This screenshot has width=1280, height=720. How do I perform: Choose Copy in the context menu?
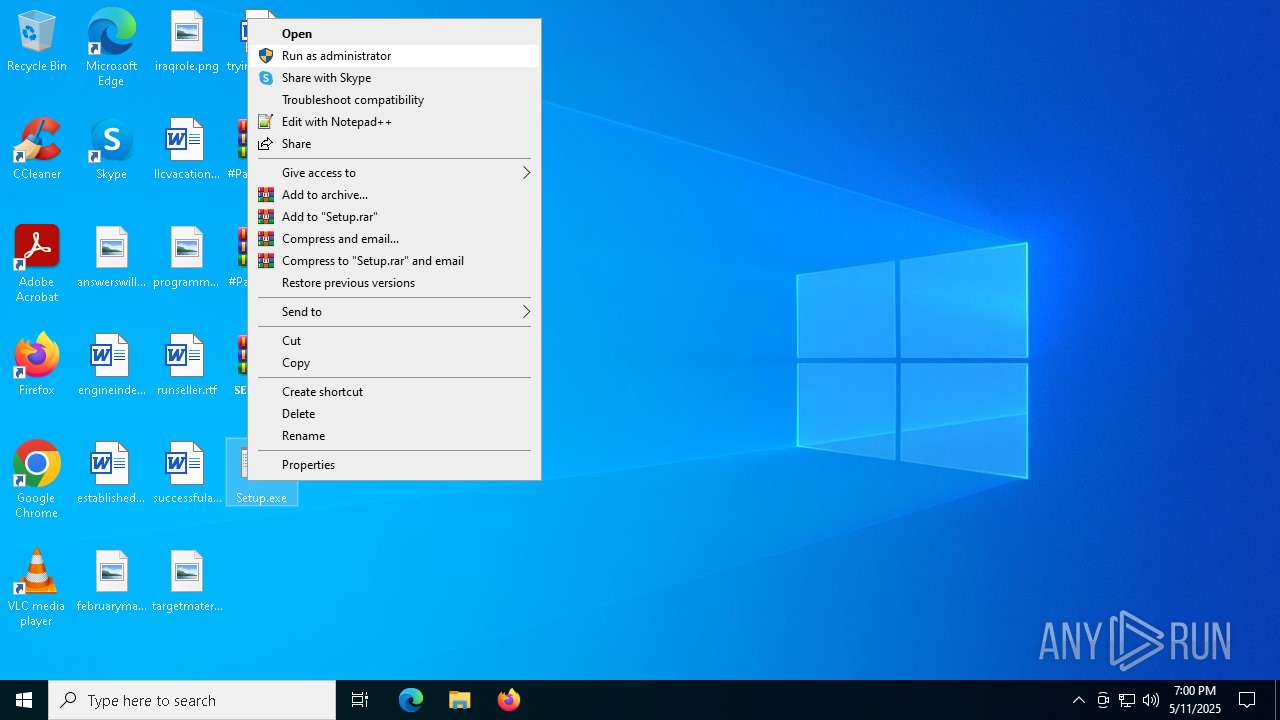pos(394,363)
